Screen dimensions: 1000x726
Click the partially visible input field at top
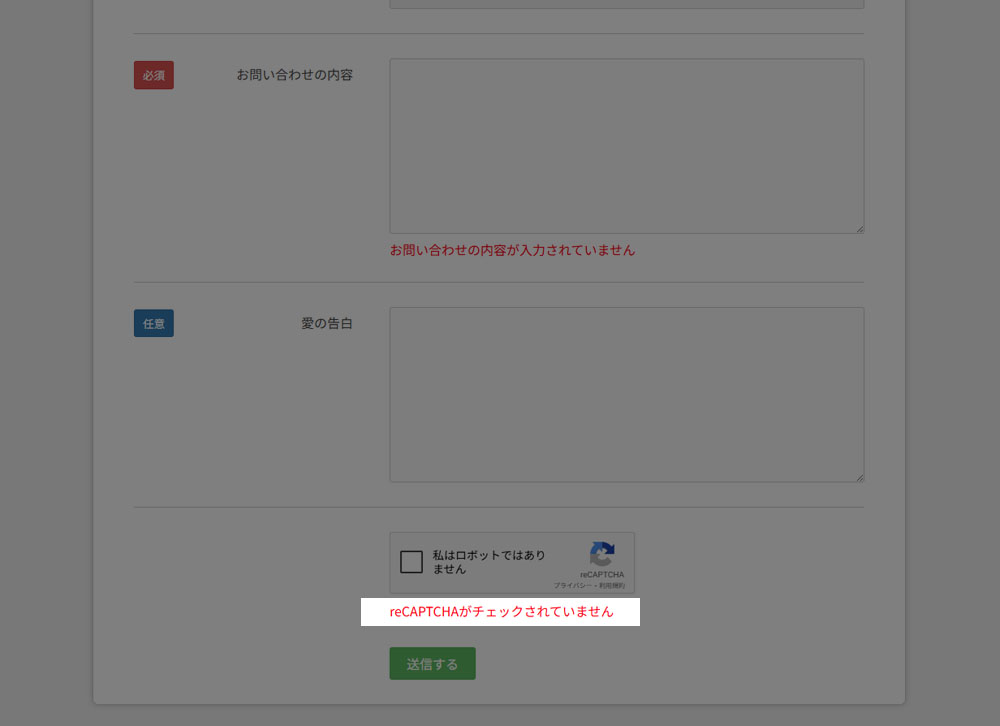tap(626, 4)
